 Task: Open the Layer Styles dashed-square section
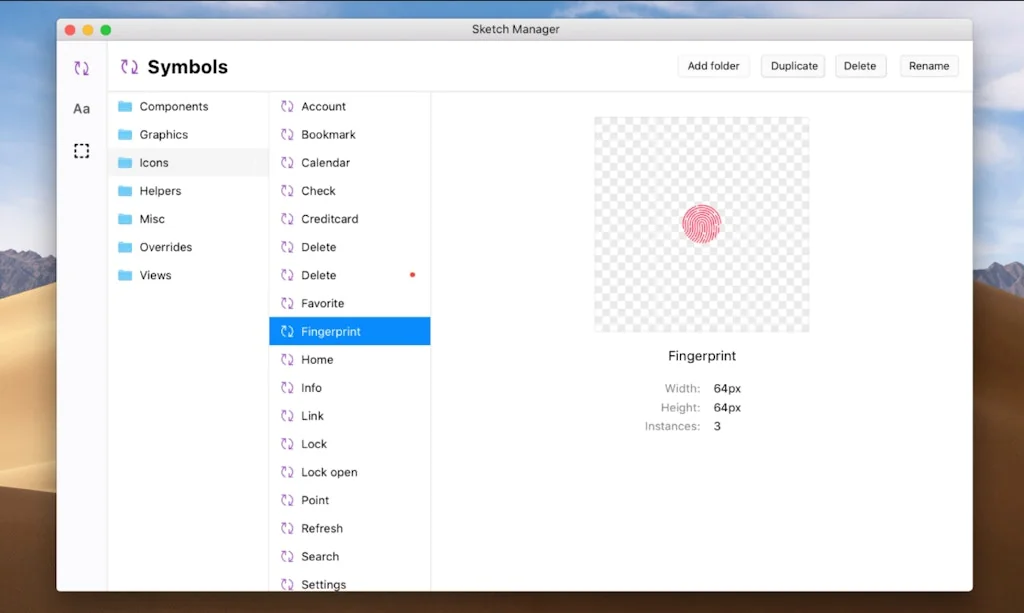81,150
